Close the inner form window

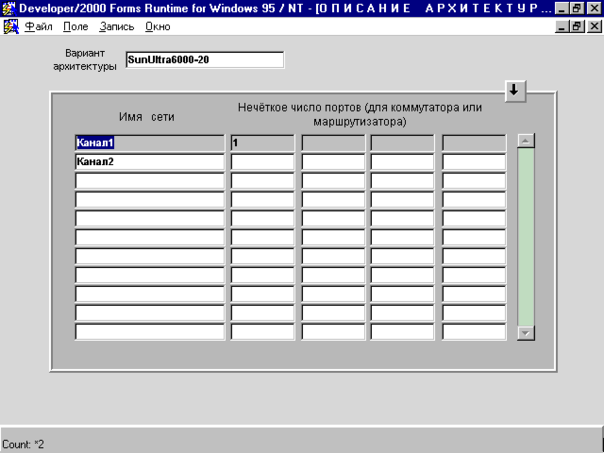click(594, 27)
